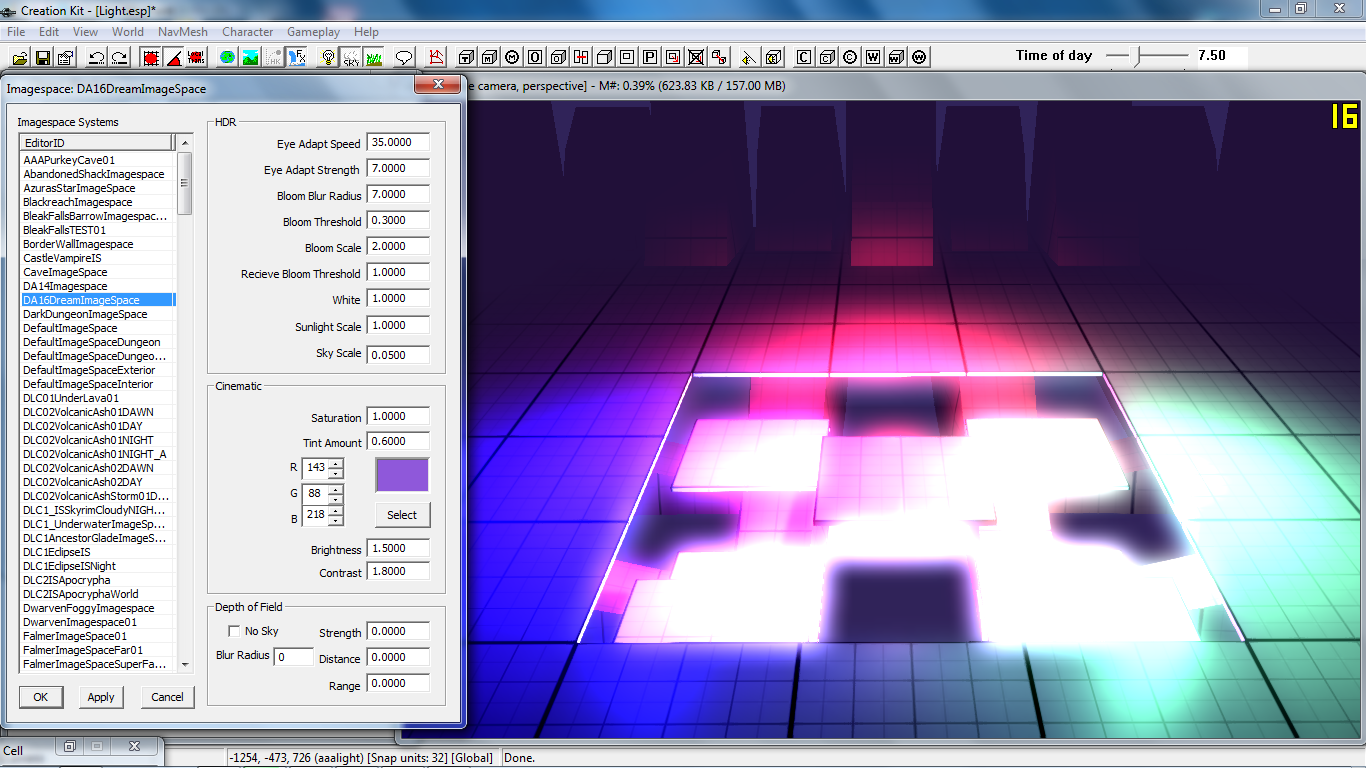Toggle the Snap to Grid icon
The image size is (1366, 768).
[x=151, y=57]
